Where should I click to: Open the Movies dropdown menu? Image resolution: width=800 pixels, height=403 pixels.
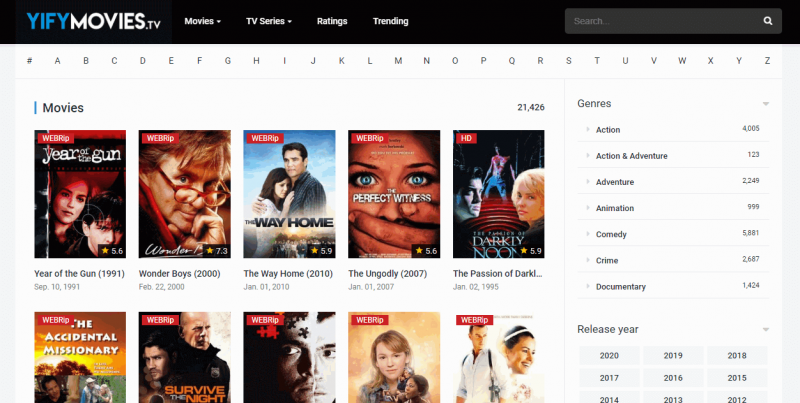[x=203, y=21]
